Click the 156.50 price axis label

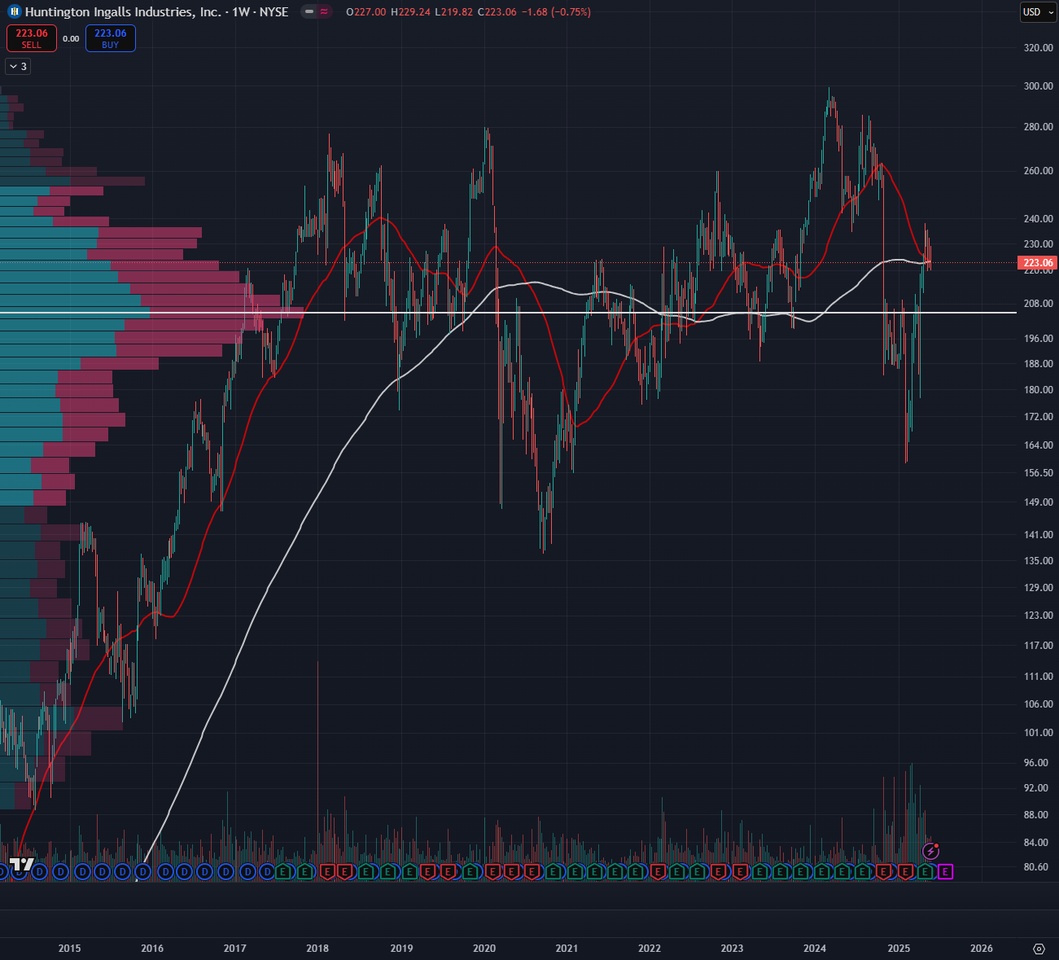[x=1038, y=473]
